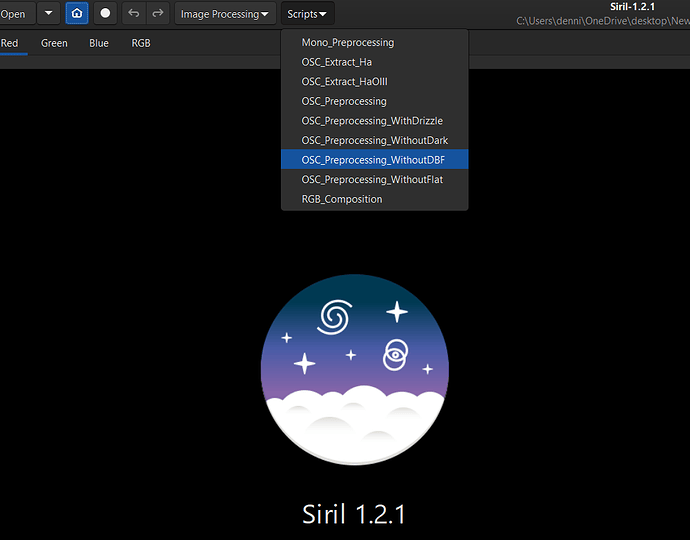Click the redo arrow icon
The image size is (690, 540).
(x=158, y=14)
